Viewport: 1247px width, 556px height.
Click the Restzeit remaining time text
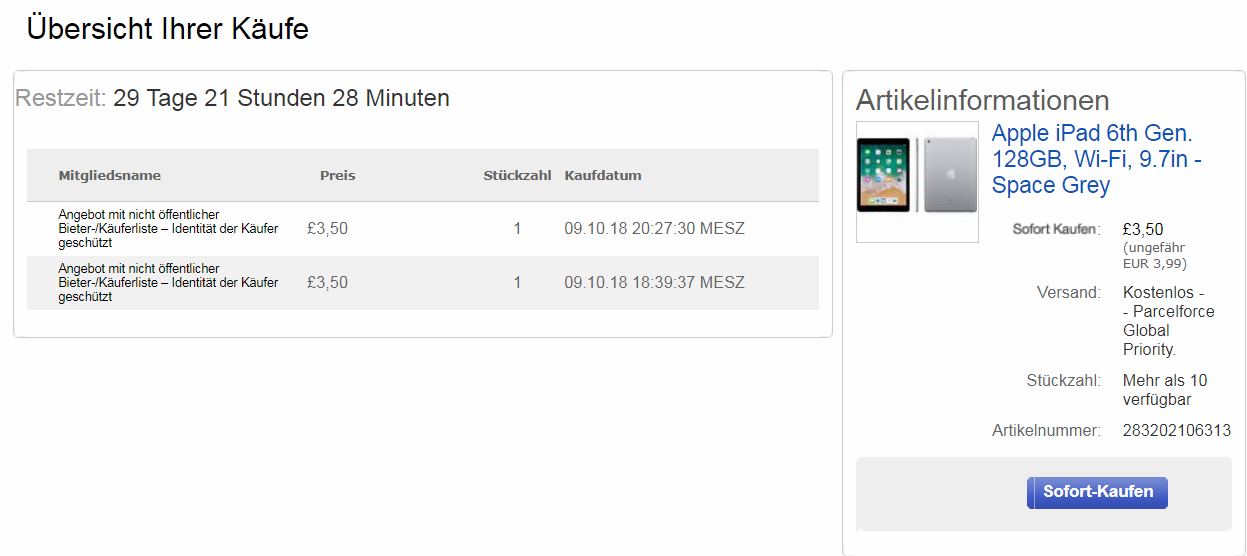[232, 98]
